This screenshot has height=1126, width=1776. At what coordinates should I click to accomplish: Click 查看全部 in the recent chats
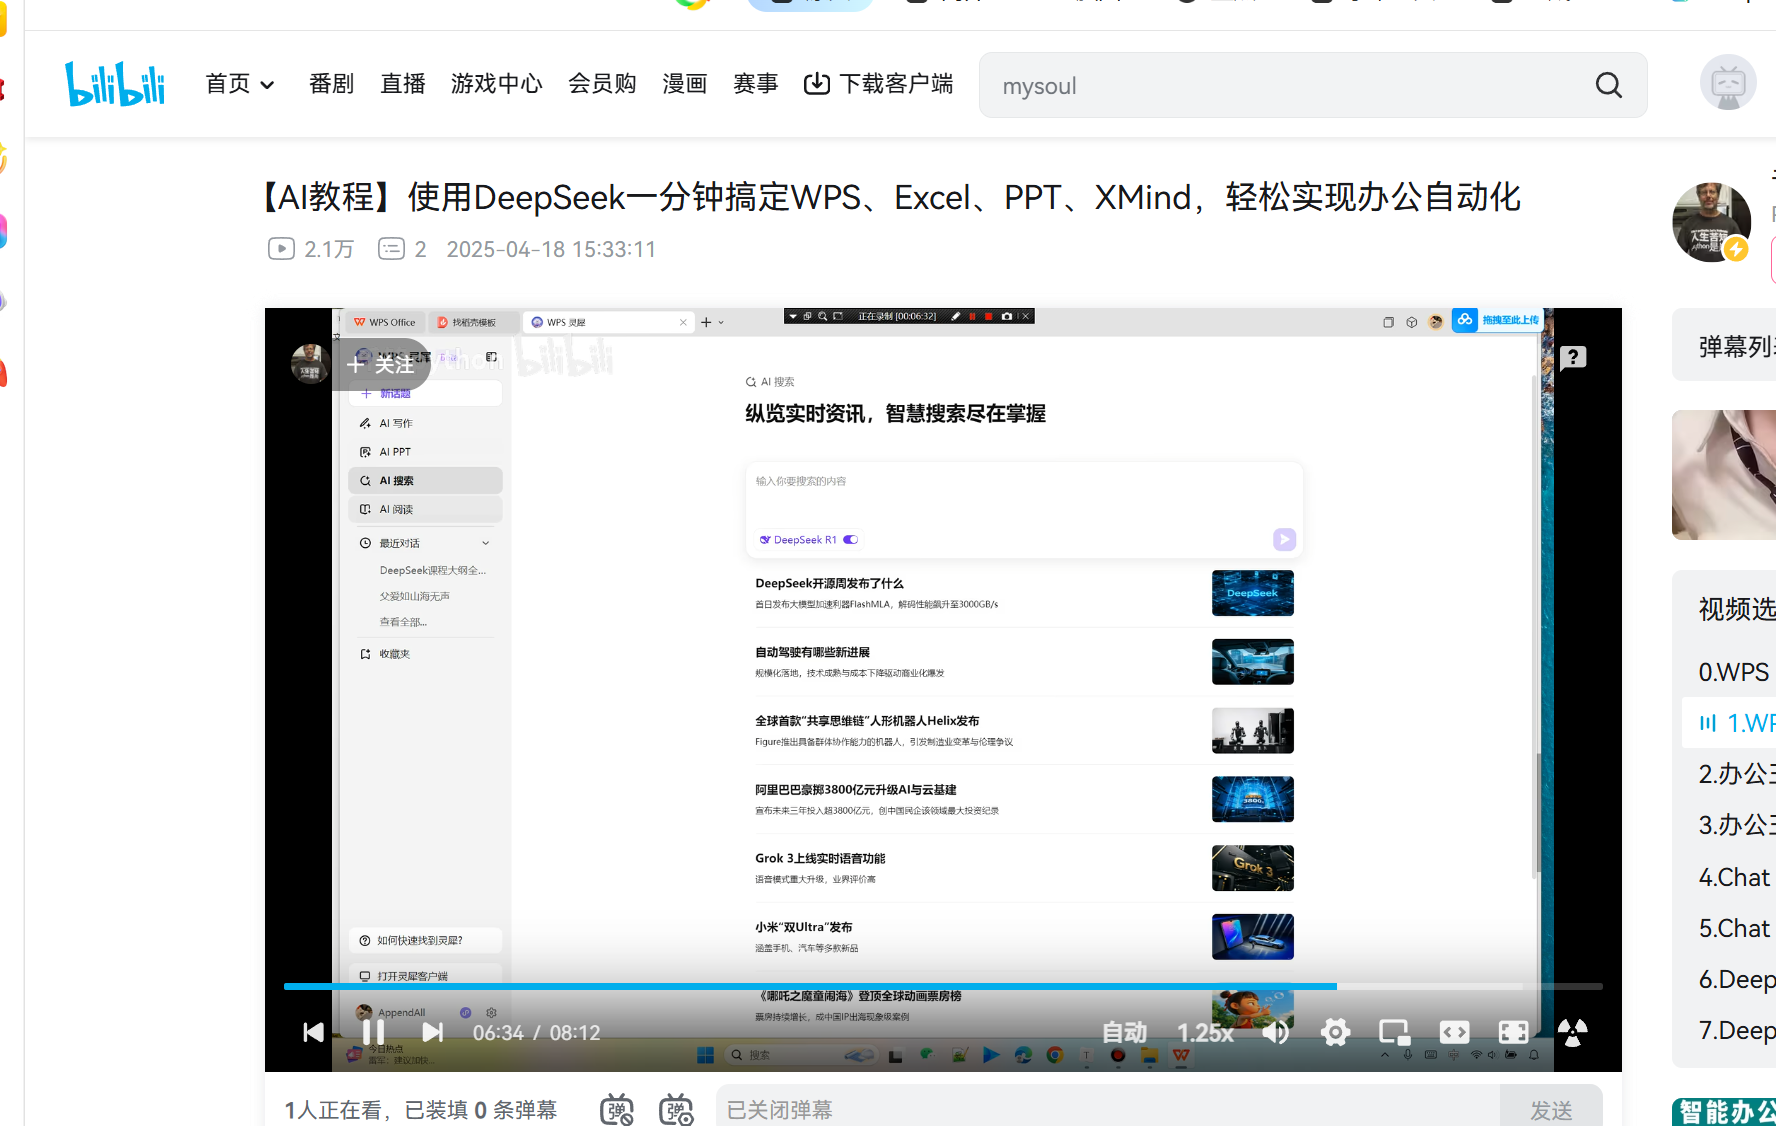403,622
